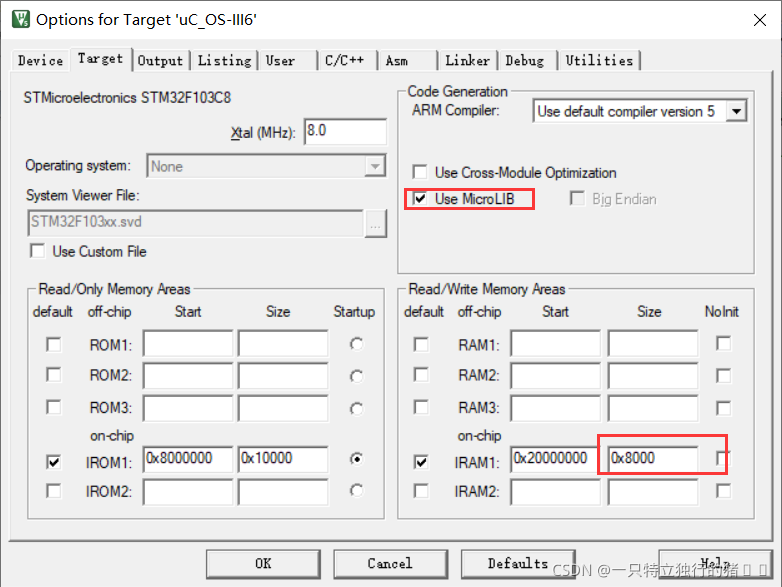Check the IROM2 default checkbox

coord(53,491)
